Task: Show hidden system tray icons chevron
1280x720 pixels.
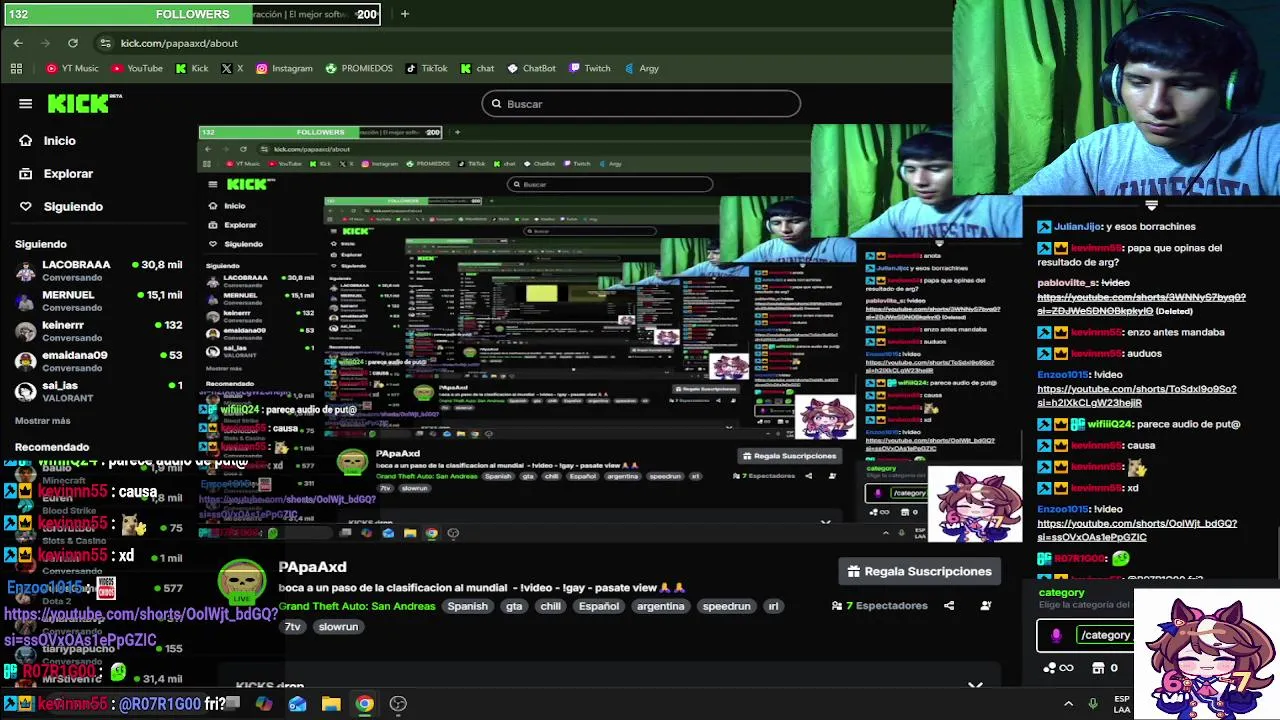Action: click(x=1068, y=704)
